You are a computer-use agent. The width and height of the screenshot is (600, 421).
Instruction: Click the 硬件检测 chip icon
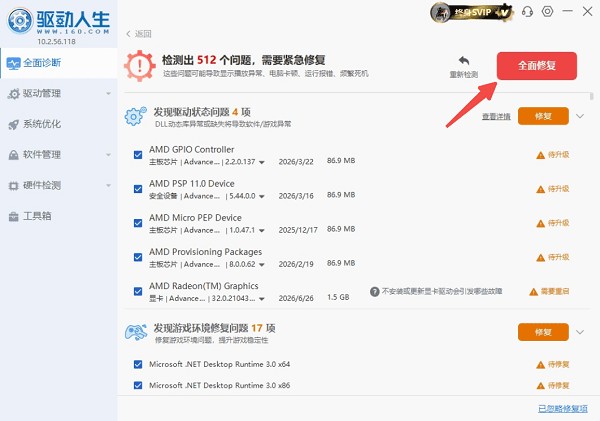click(14, 186)
